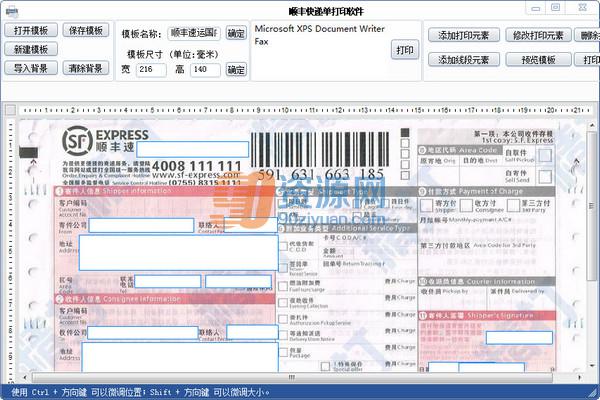600x400 pixels.
Task: Confirm the template size with 确定
Action: click(x=236, y=70)
